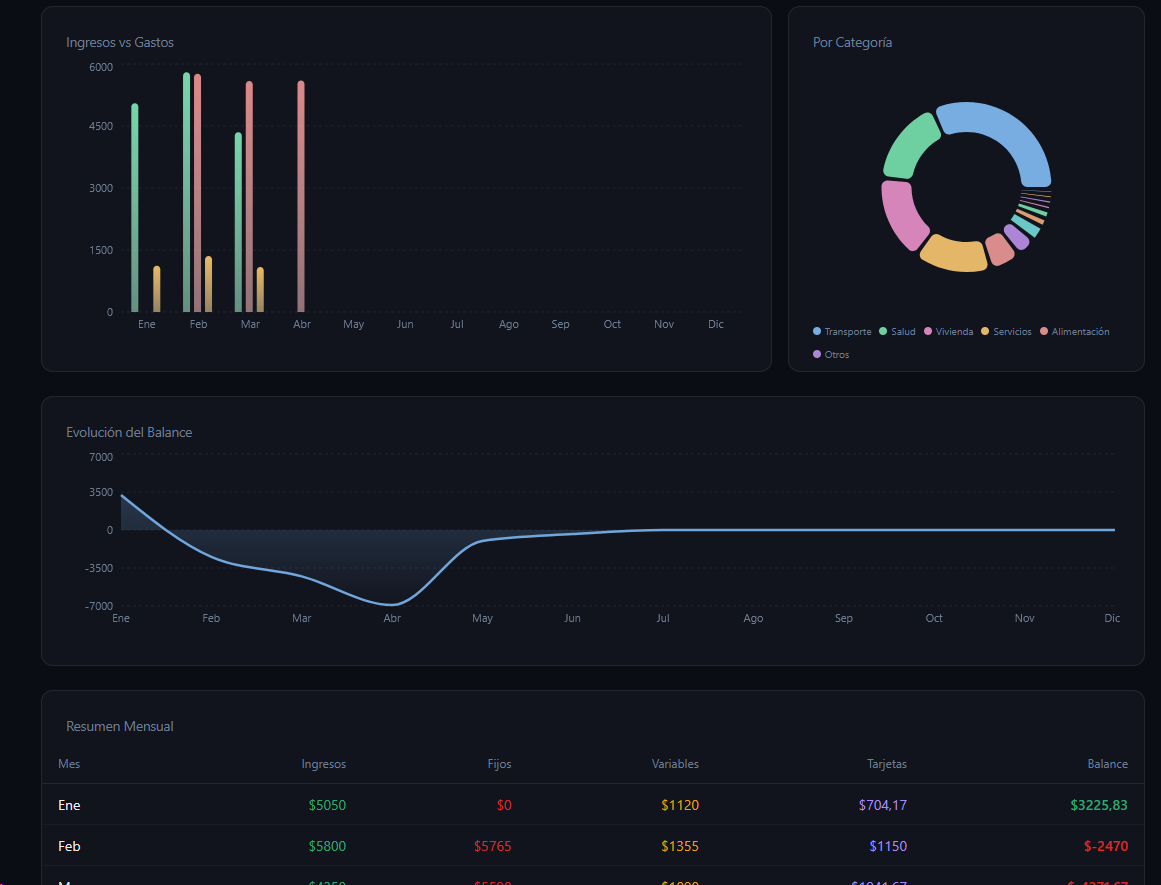
Task: Click the green Mar bar
Action: point(238,222)
